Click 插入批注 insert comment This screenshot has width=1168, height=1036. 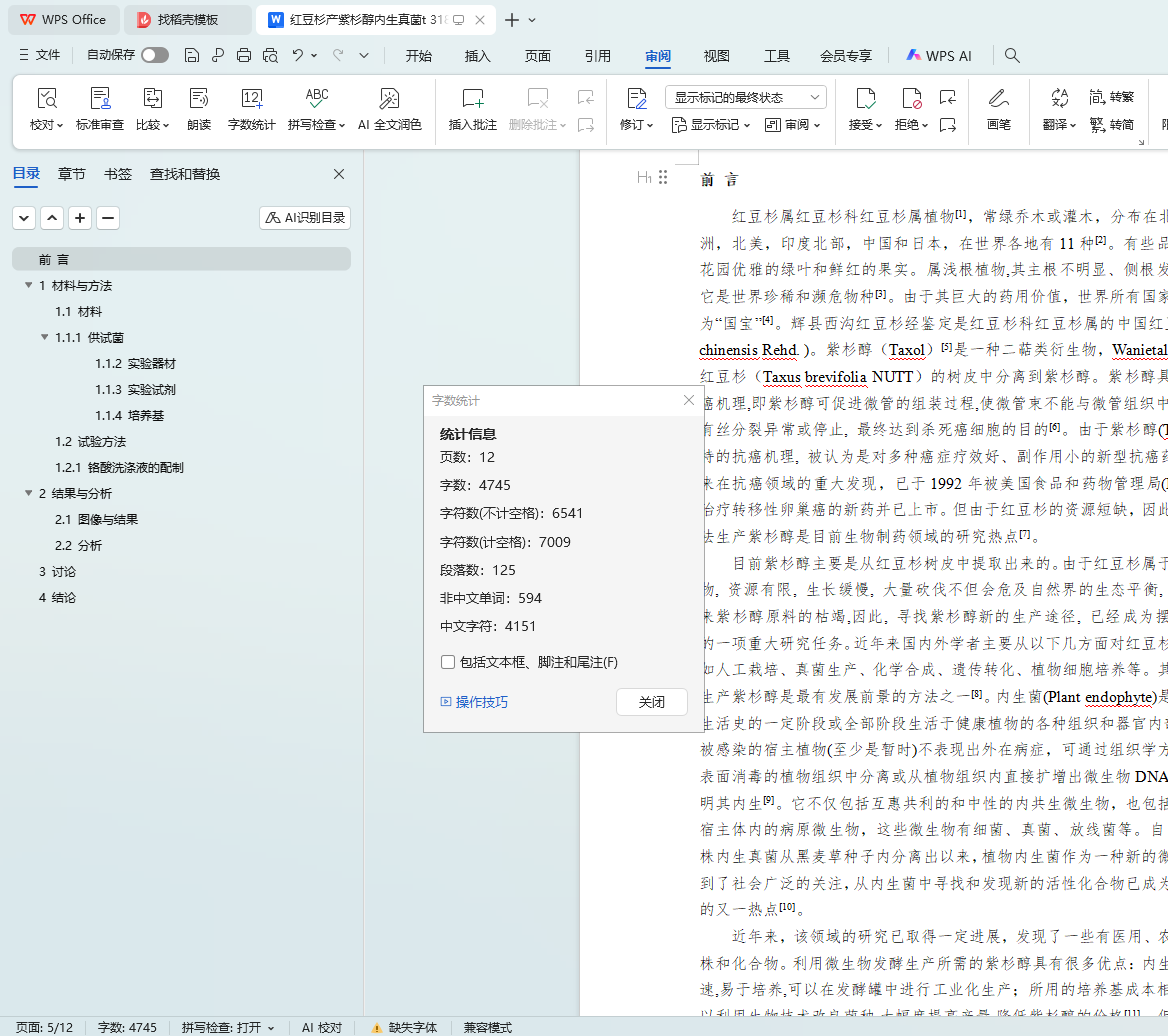pyautogui.click(x=472, y=109)
